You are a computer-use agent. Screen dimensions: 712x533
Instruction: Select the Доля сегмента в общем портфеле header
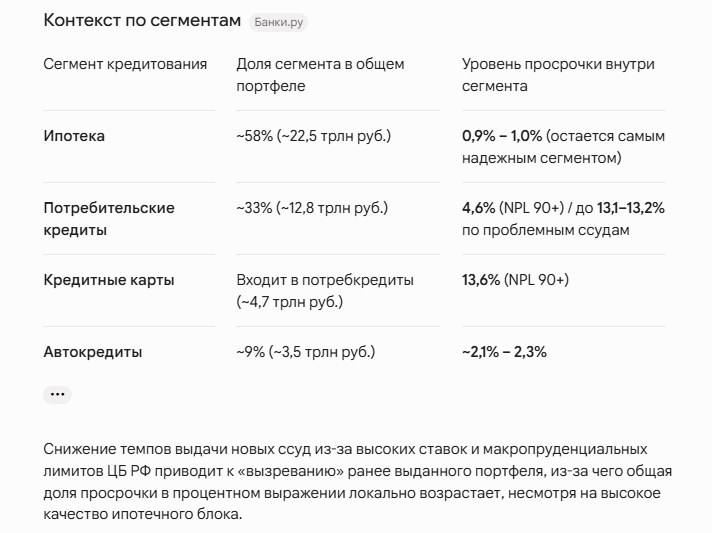click(x=320, y=75)
